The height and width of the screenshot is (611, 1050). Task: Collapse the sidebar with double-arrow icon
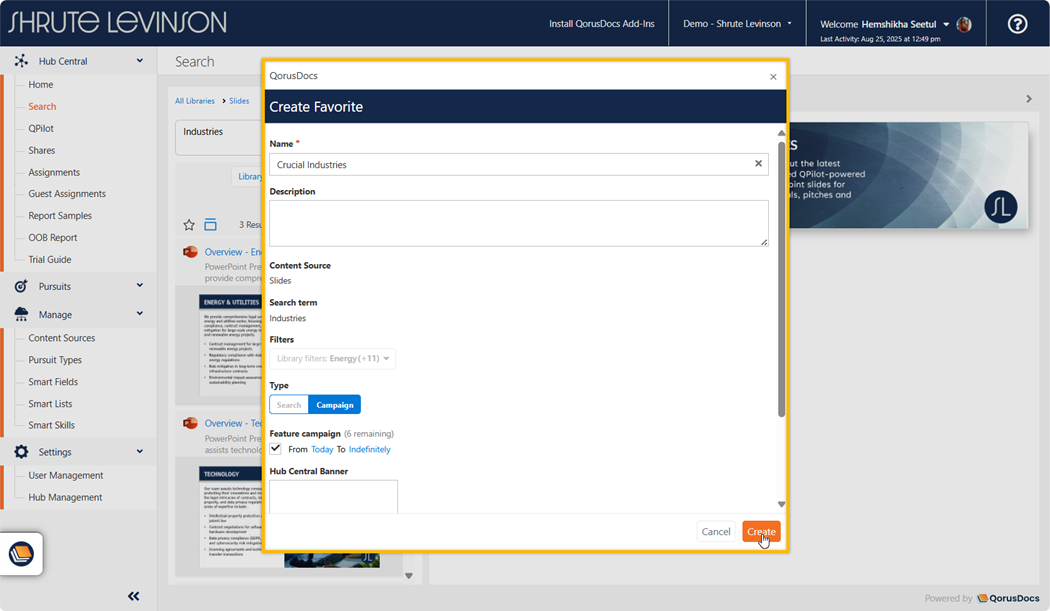coord(133,596)
